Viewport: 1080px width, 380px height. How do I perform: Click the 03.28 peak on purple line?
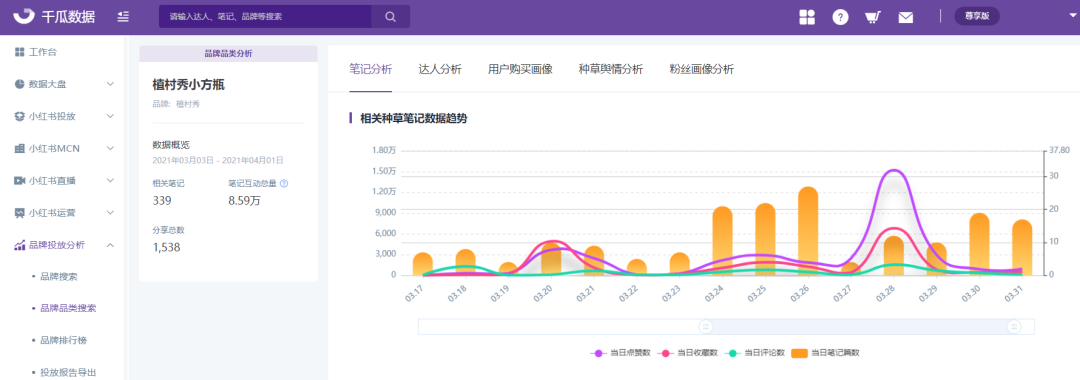click(893, 171)
